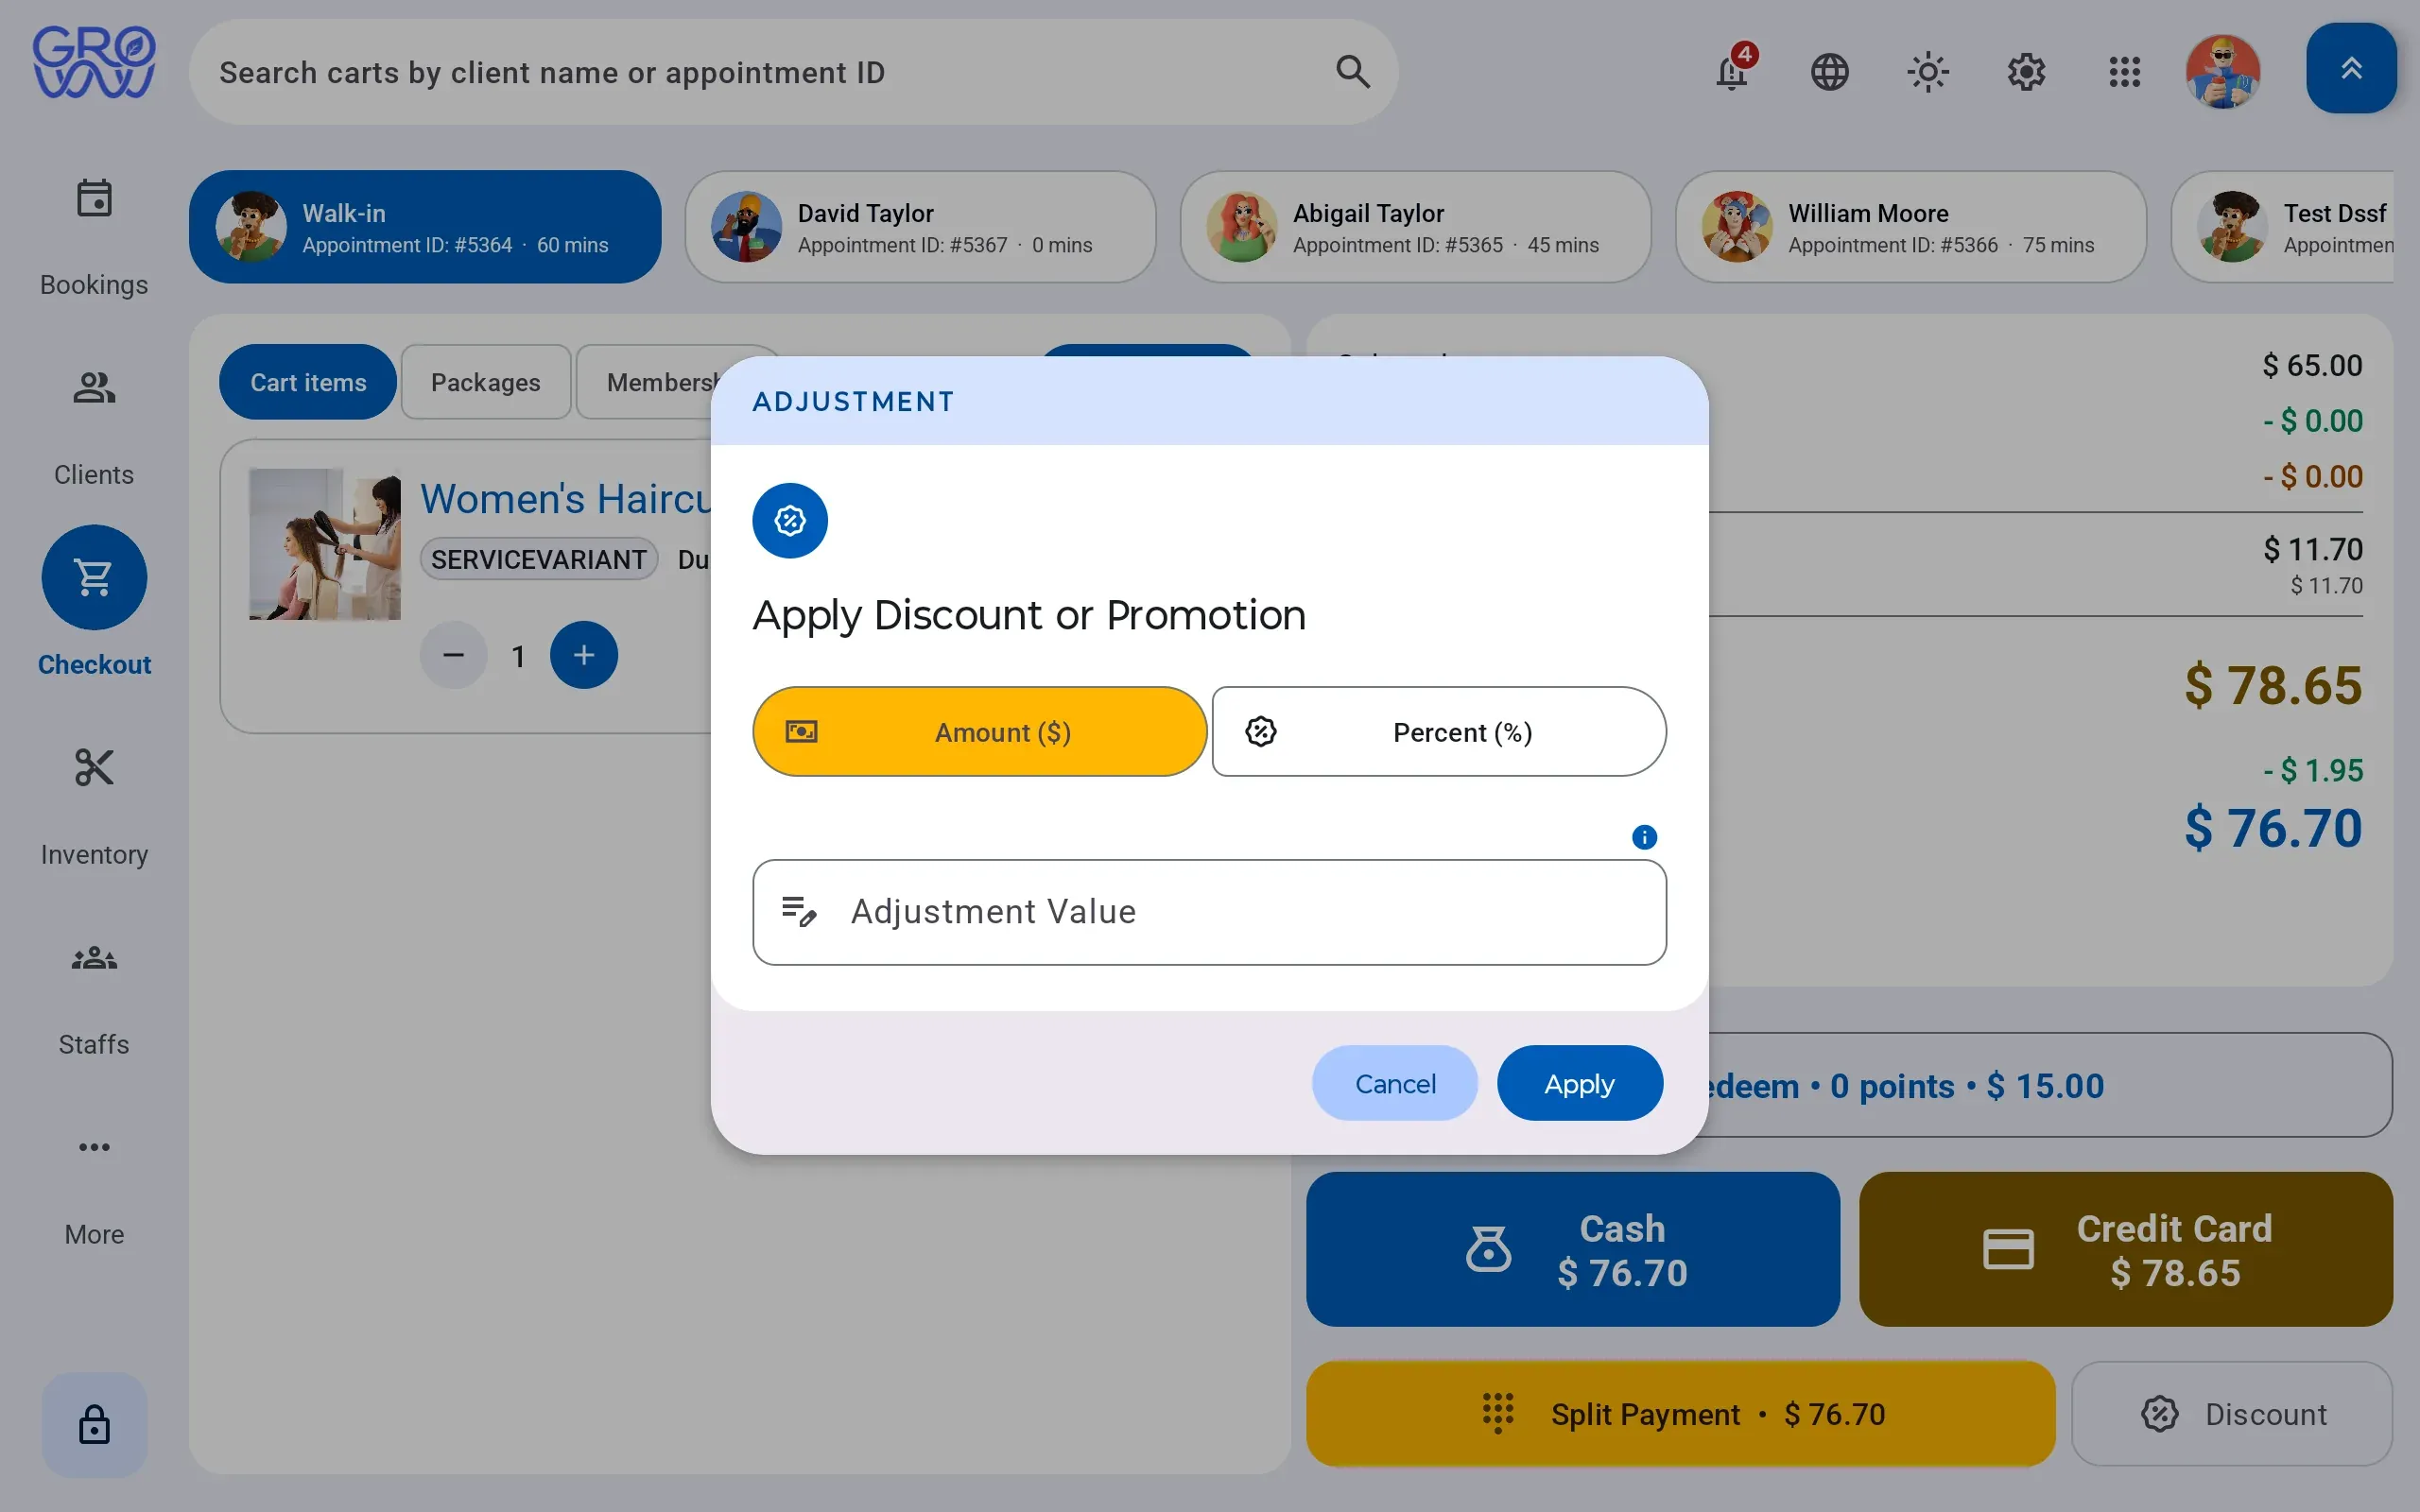2420x1512 pixels.
Task: Open Clients in the sidebar
Action: click(x=94, y=428)
